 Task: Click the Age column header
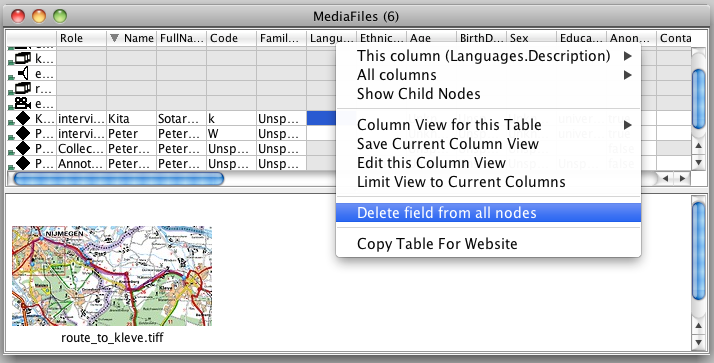tap(432, 38)
